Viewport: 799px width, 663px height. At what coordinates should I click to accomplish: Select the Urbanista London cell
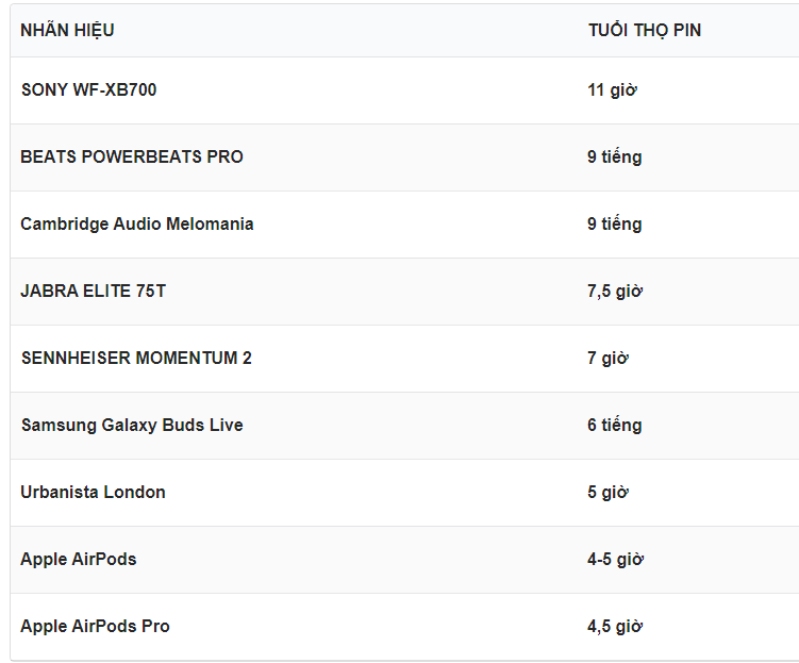click(x=93, y=492)
